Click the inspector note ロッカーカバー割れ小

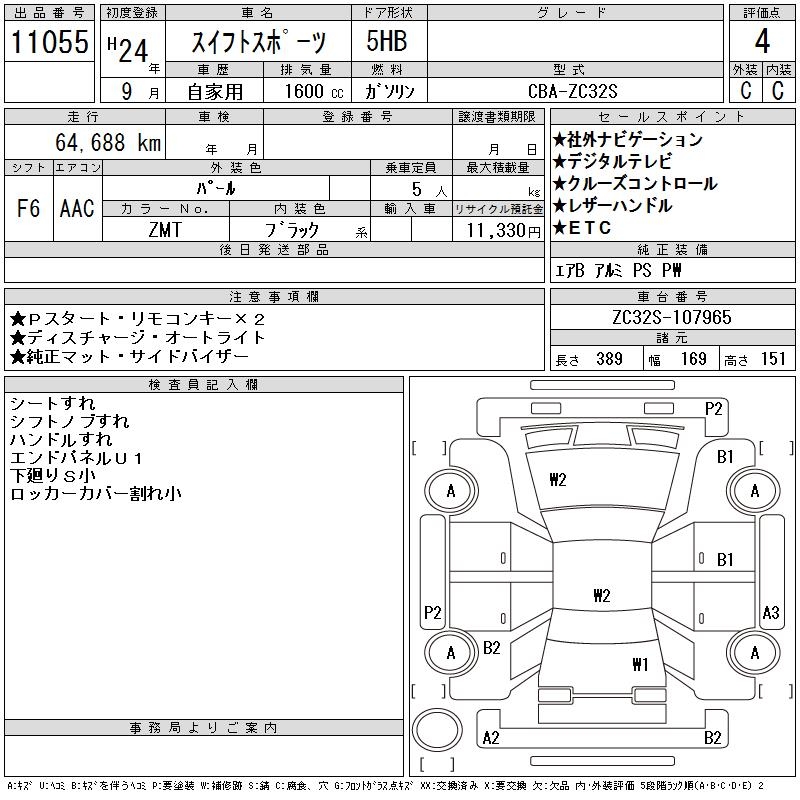coord(96,493)
